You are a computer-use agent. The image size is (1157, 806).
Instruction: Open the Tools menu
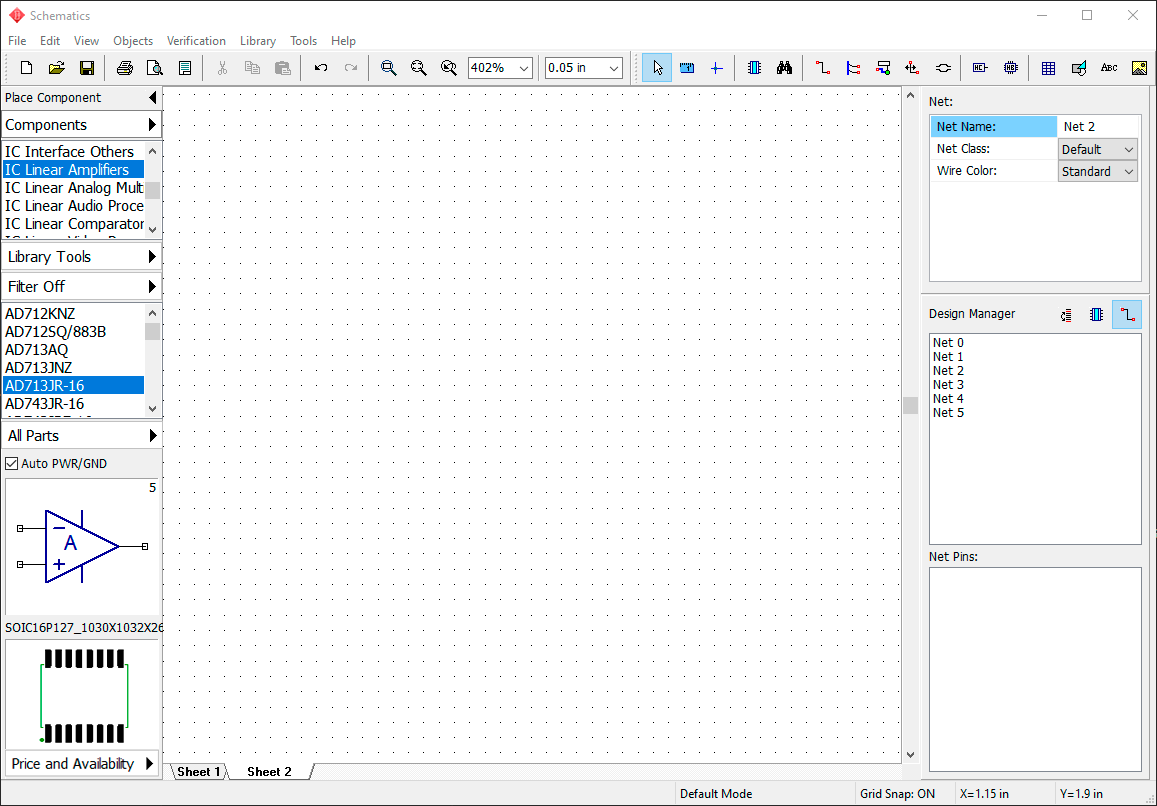303,41
